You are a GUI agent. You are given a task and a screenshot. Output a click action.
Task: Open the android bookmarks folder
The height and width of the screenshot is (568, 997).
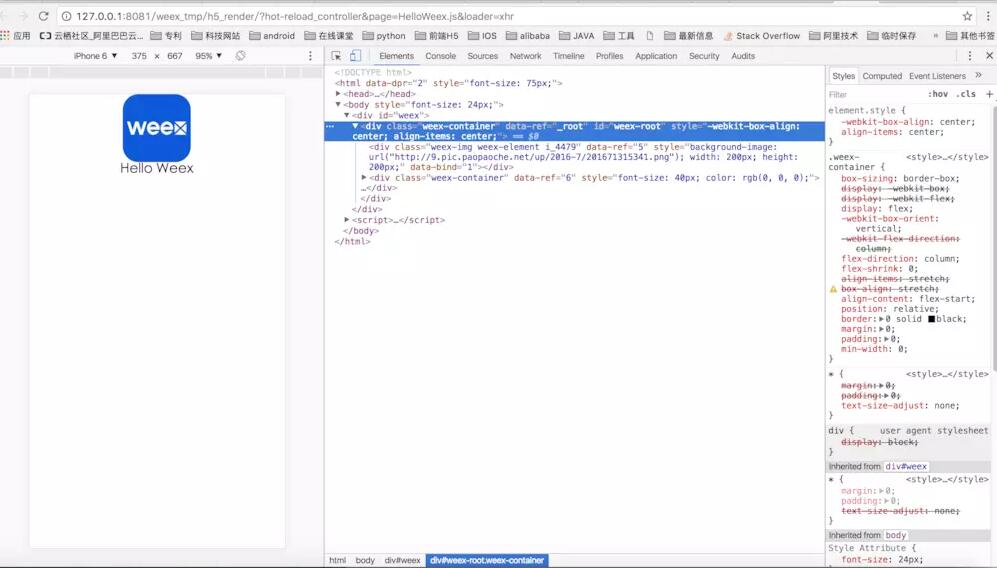point(272,36)
